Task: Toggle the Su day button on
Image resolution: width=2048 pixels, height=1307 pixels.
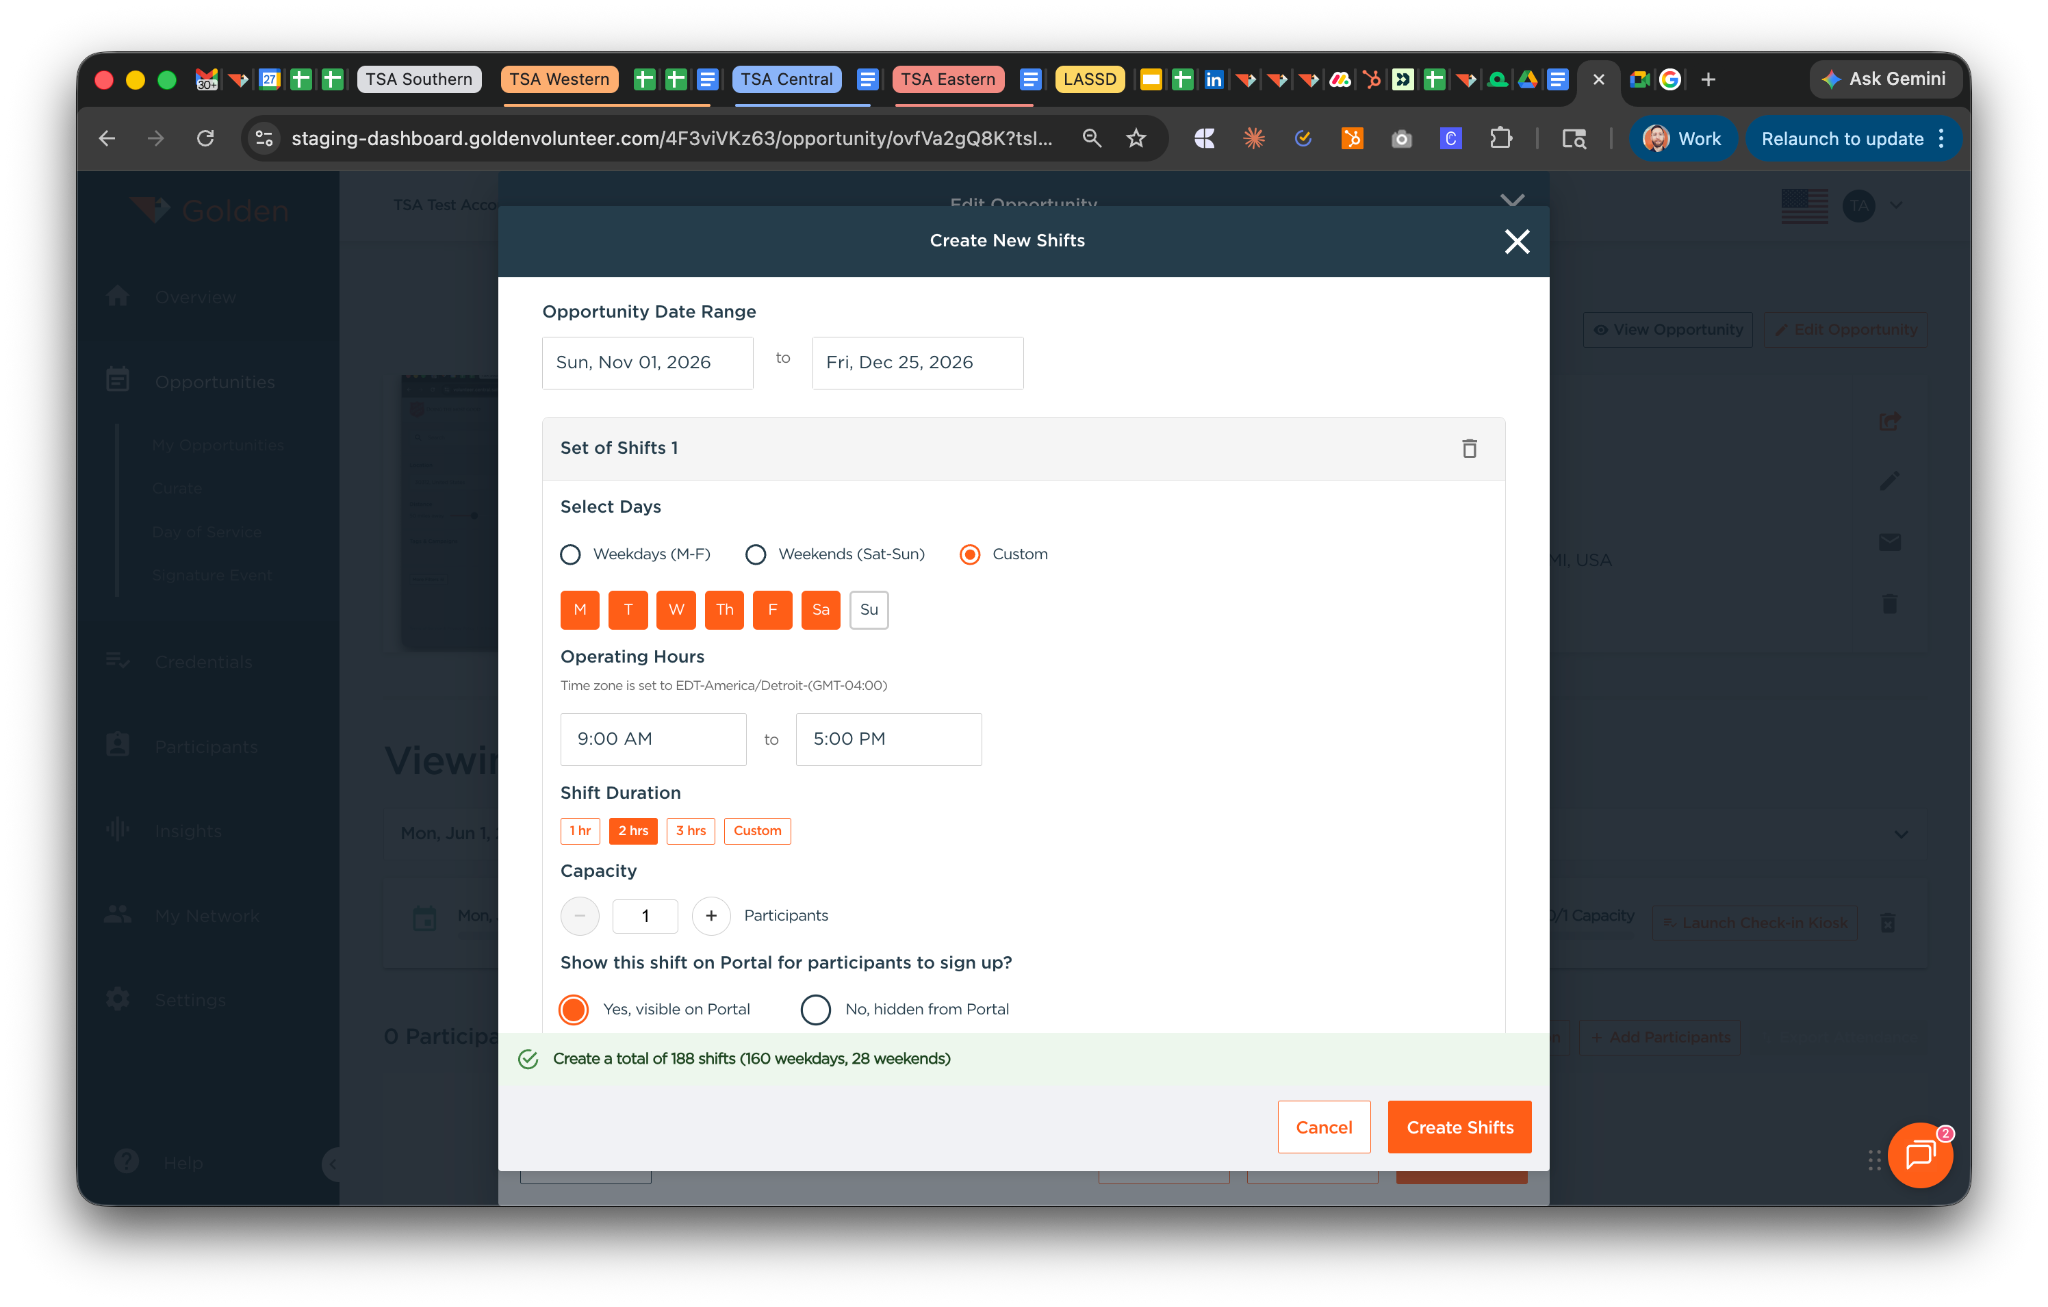Action: 869,610
